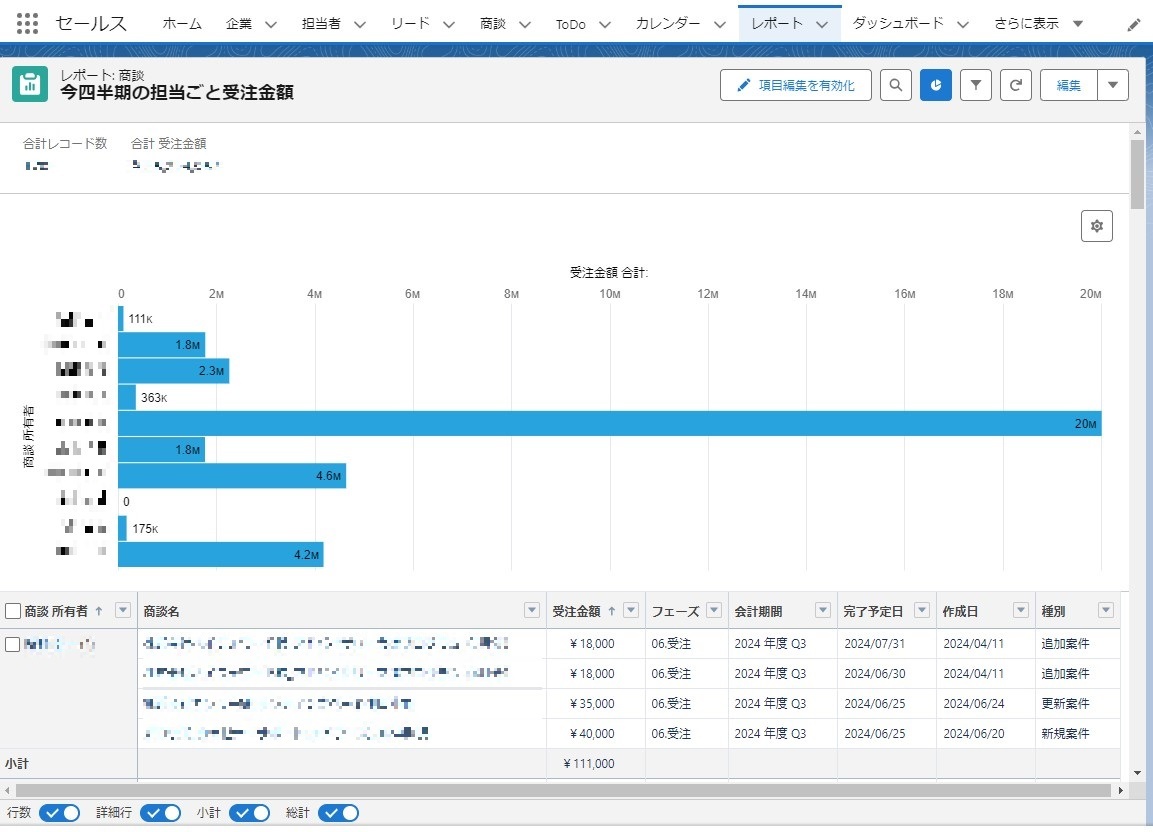Expand リード tab dropdown chevron
The image size is (1153, 832).
[x=449, y=24]
